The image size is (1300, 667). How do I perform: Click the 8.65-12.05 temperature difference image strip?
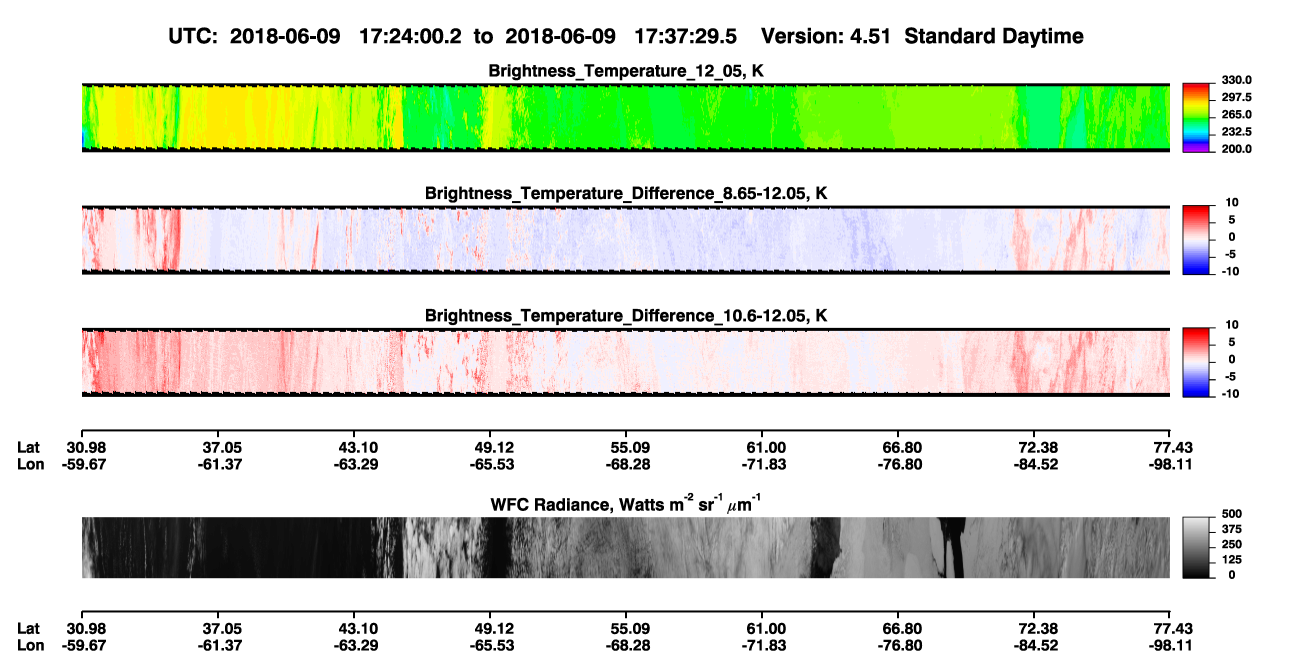click(x=626, y=239)
